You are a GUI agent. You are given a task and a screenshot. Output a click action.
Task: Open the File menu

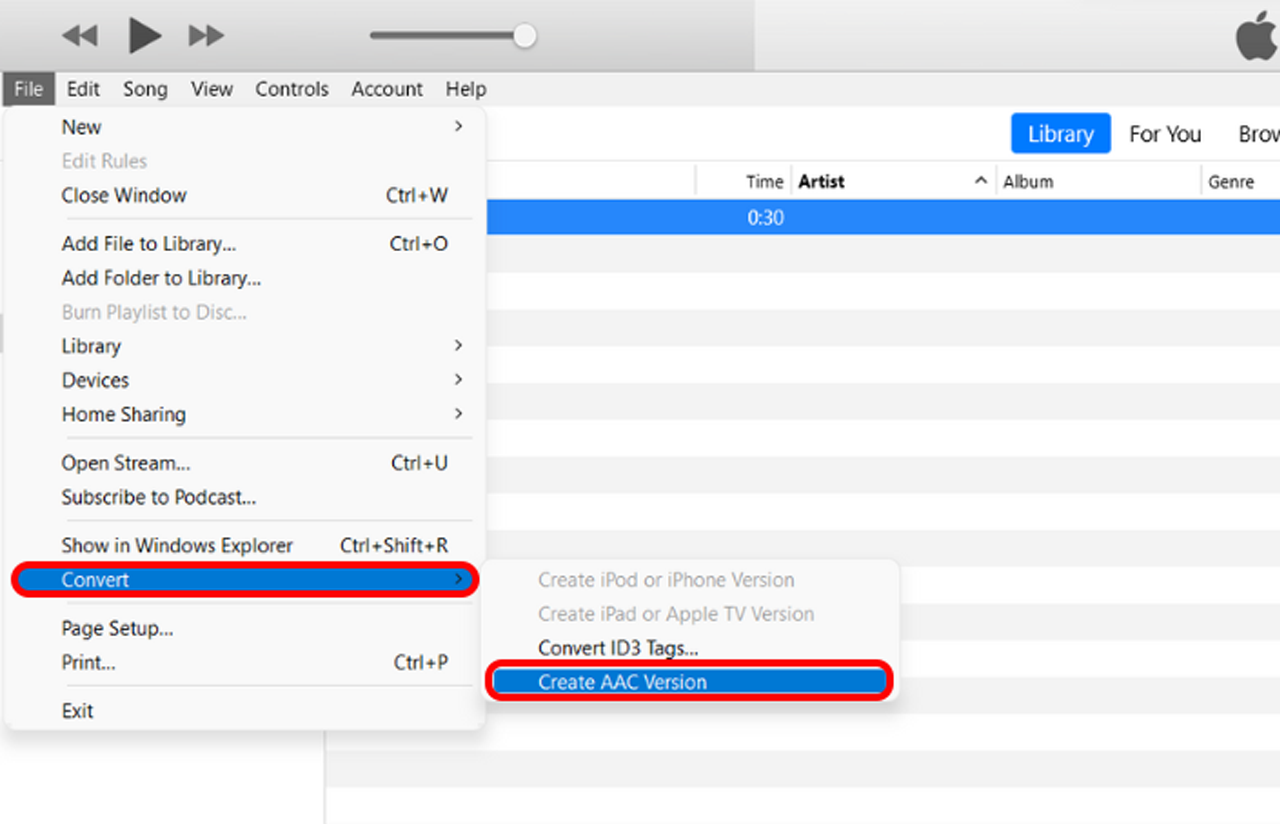click(29, 89)
